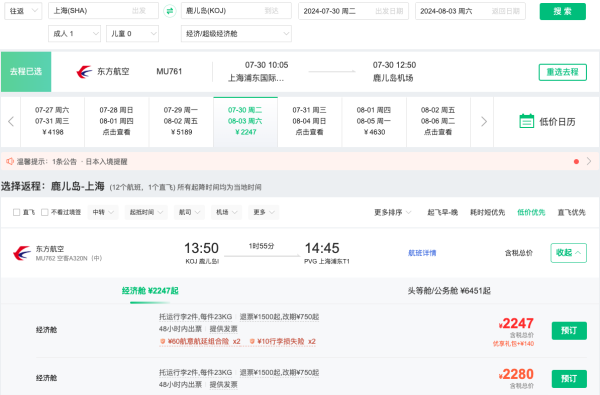Image resolution: width=600 pixels, height=395 pixels.
Task: Click the announcement speaker icon
Action: (x=10, y=162)
